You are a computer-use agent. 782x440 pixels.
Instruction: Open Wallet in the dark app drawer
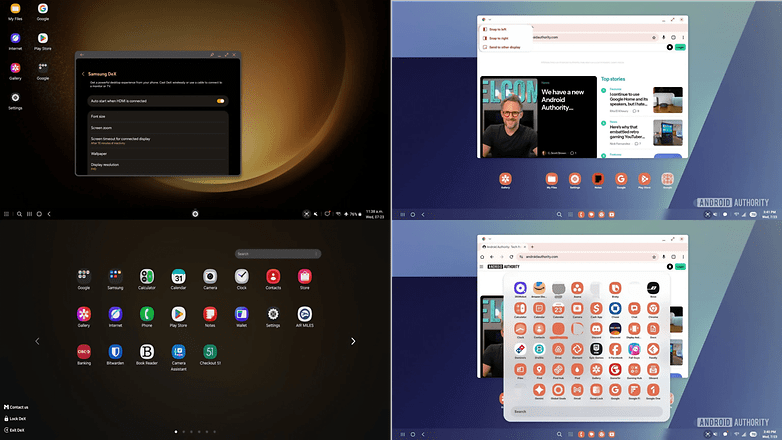pyautogui.click(x=241, y=316)
